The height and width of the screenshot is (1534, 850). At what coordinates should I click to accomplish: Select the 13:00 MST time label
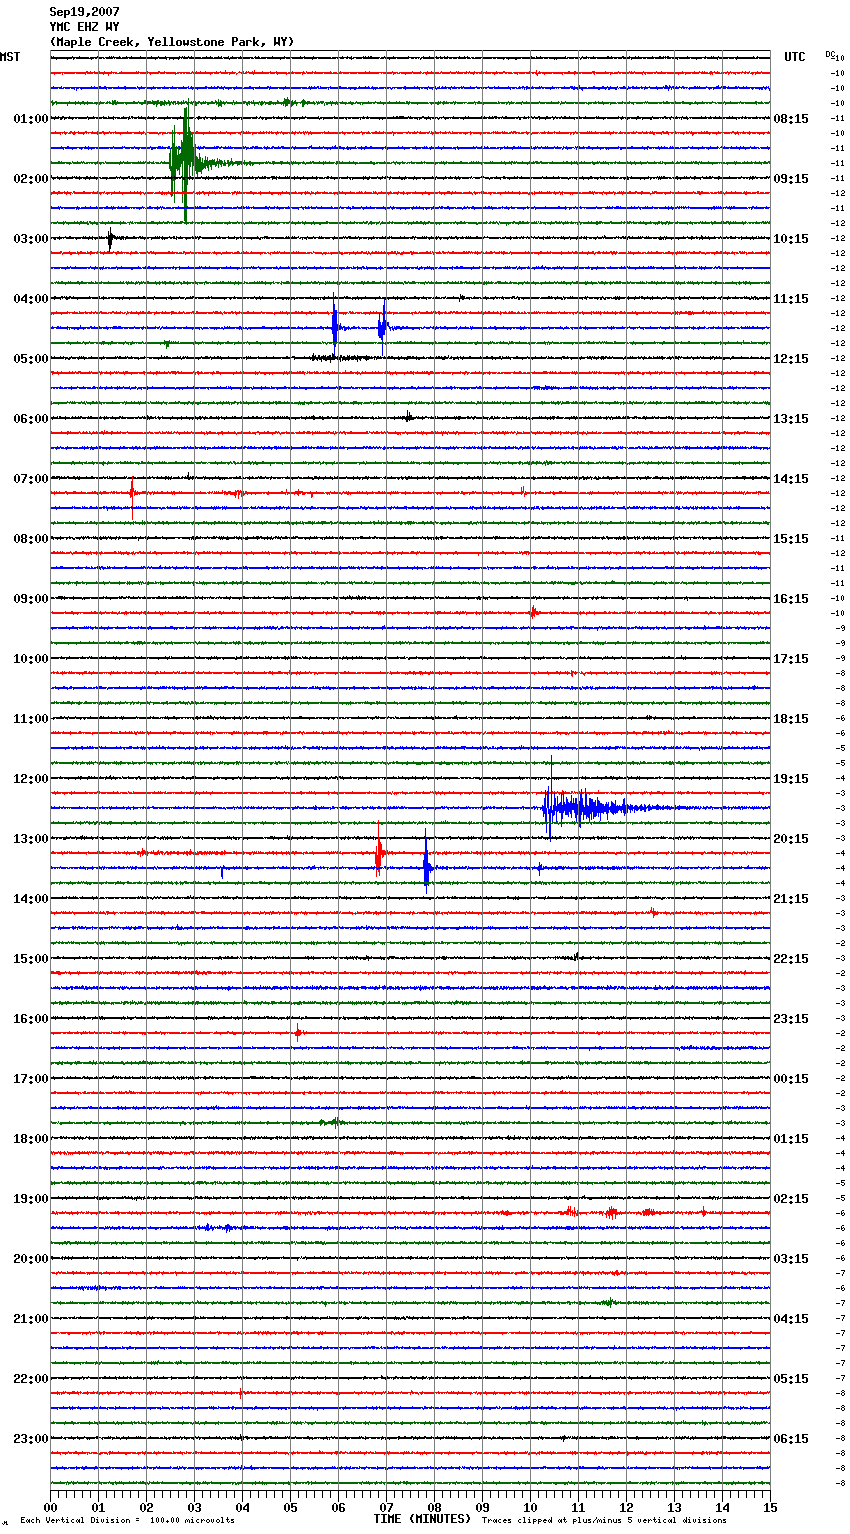click(31, 839)
